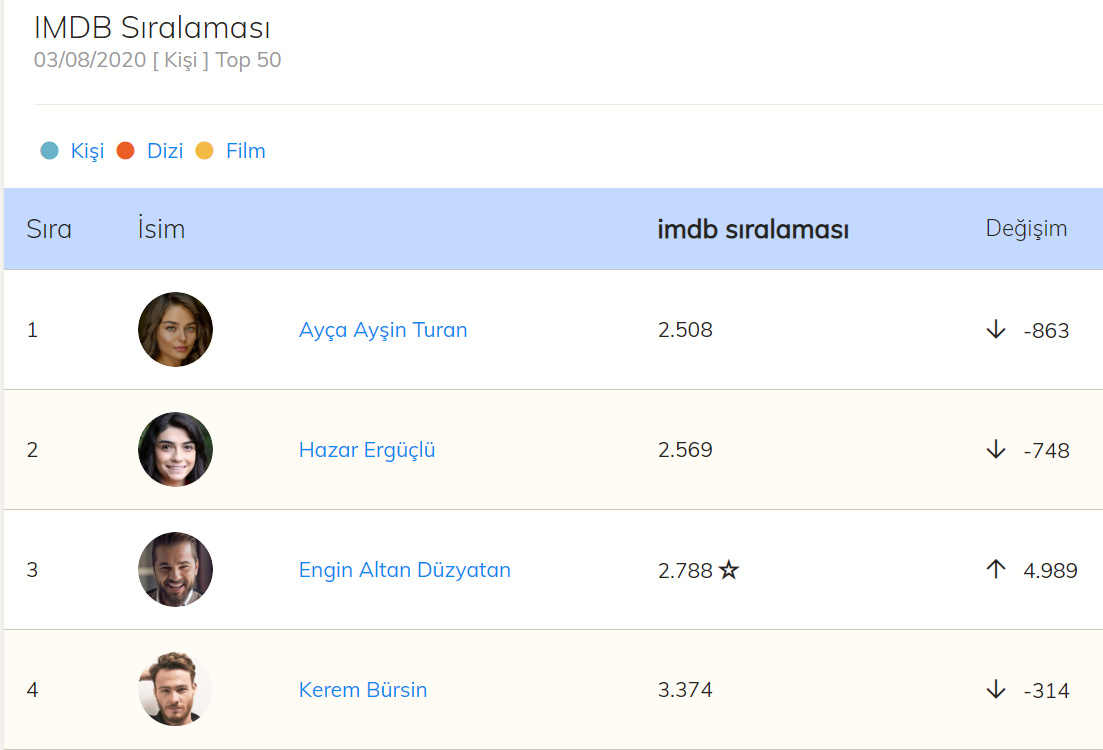This screenshot has width=1103, height=750.
Task: Go to Engin Altan Düzyatan's page
Action: (405, 570)
